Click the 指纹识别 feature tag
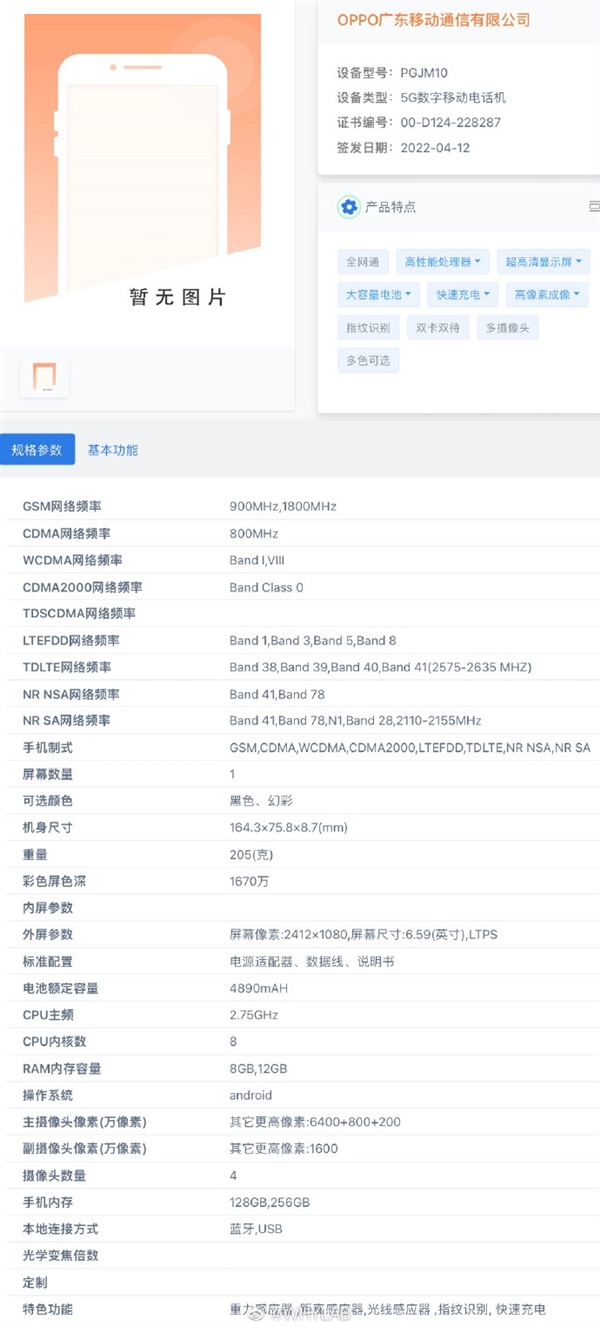600x1326 pixels. [x=369, y=327]
